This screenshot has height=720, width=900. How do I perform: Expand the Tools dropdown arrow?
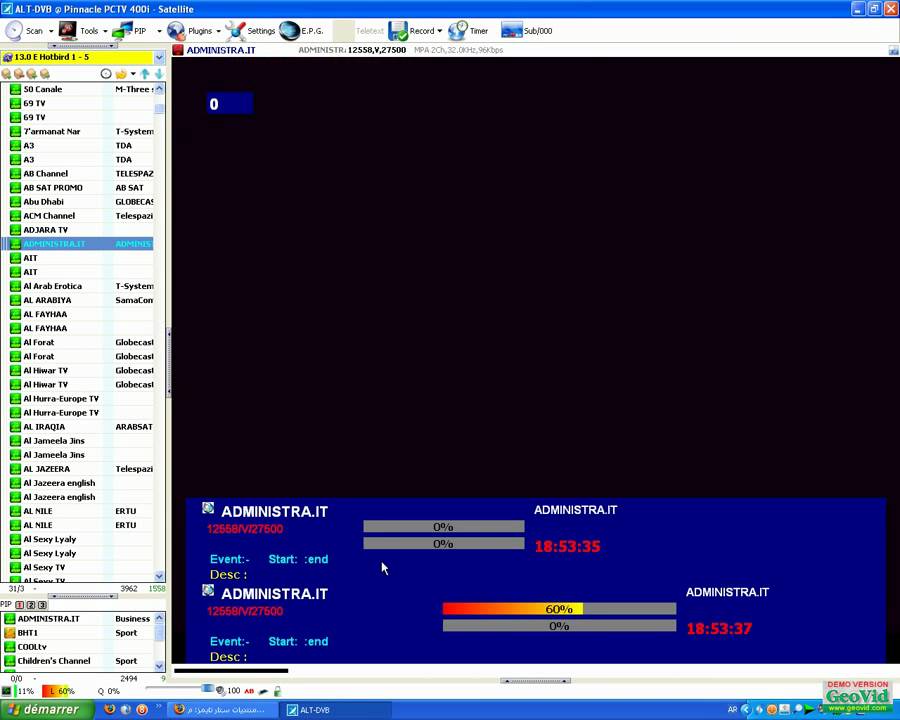tap(105, 31)
